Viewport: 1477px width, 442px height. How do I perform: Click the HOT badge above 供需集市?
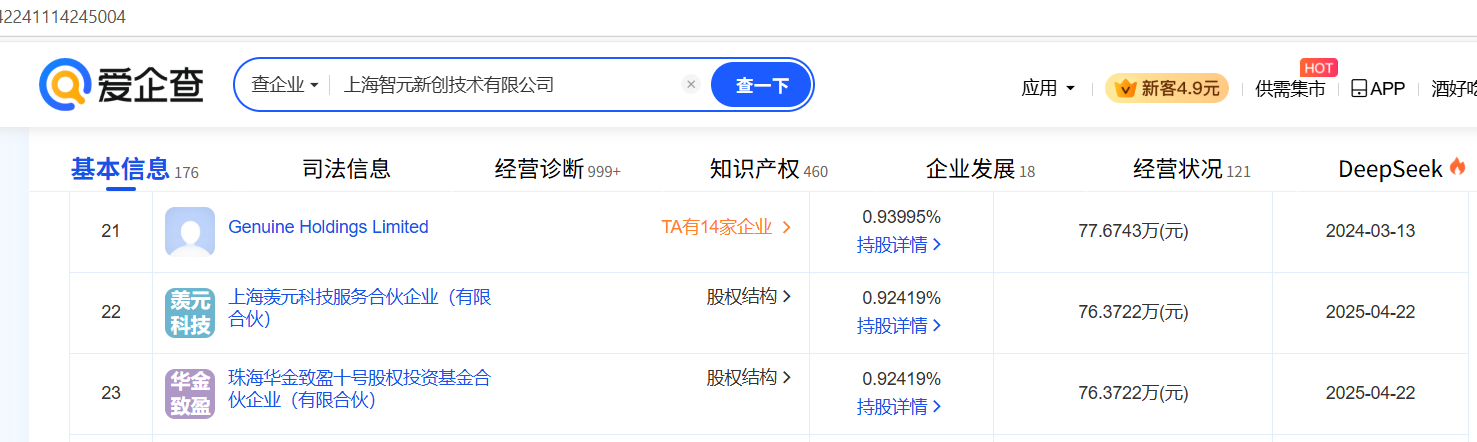coord(1318,67)
